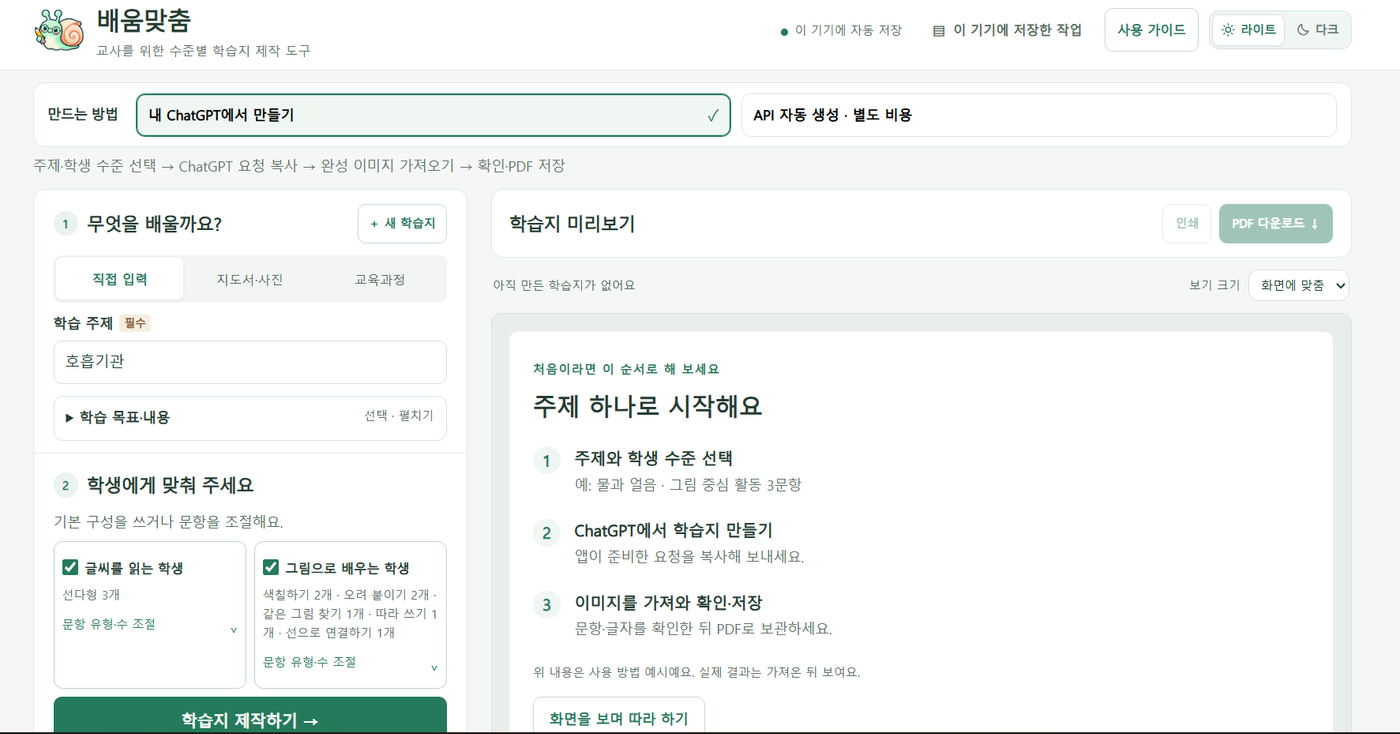Image resolution: width=1400 pixels, height=734 pixels.
Task: Click the PDF 다운로드 button
Action: tap(1275, 224)
